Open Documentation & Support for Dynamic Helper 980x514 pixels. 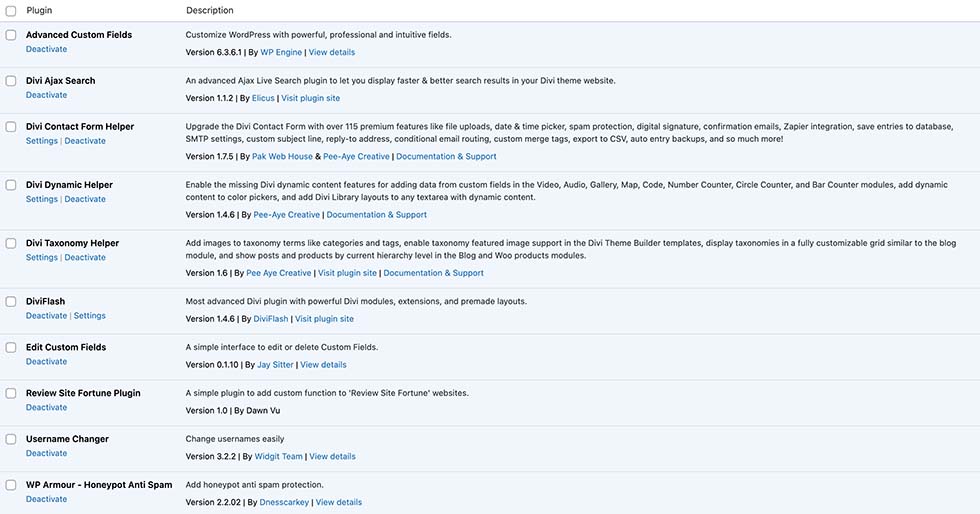click(x=377, y=214)
